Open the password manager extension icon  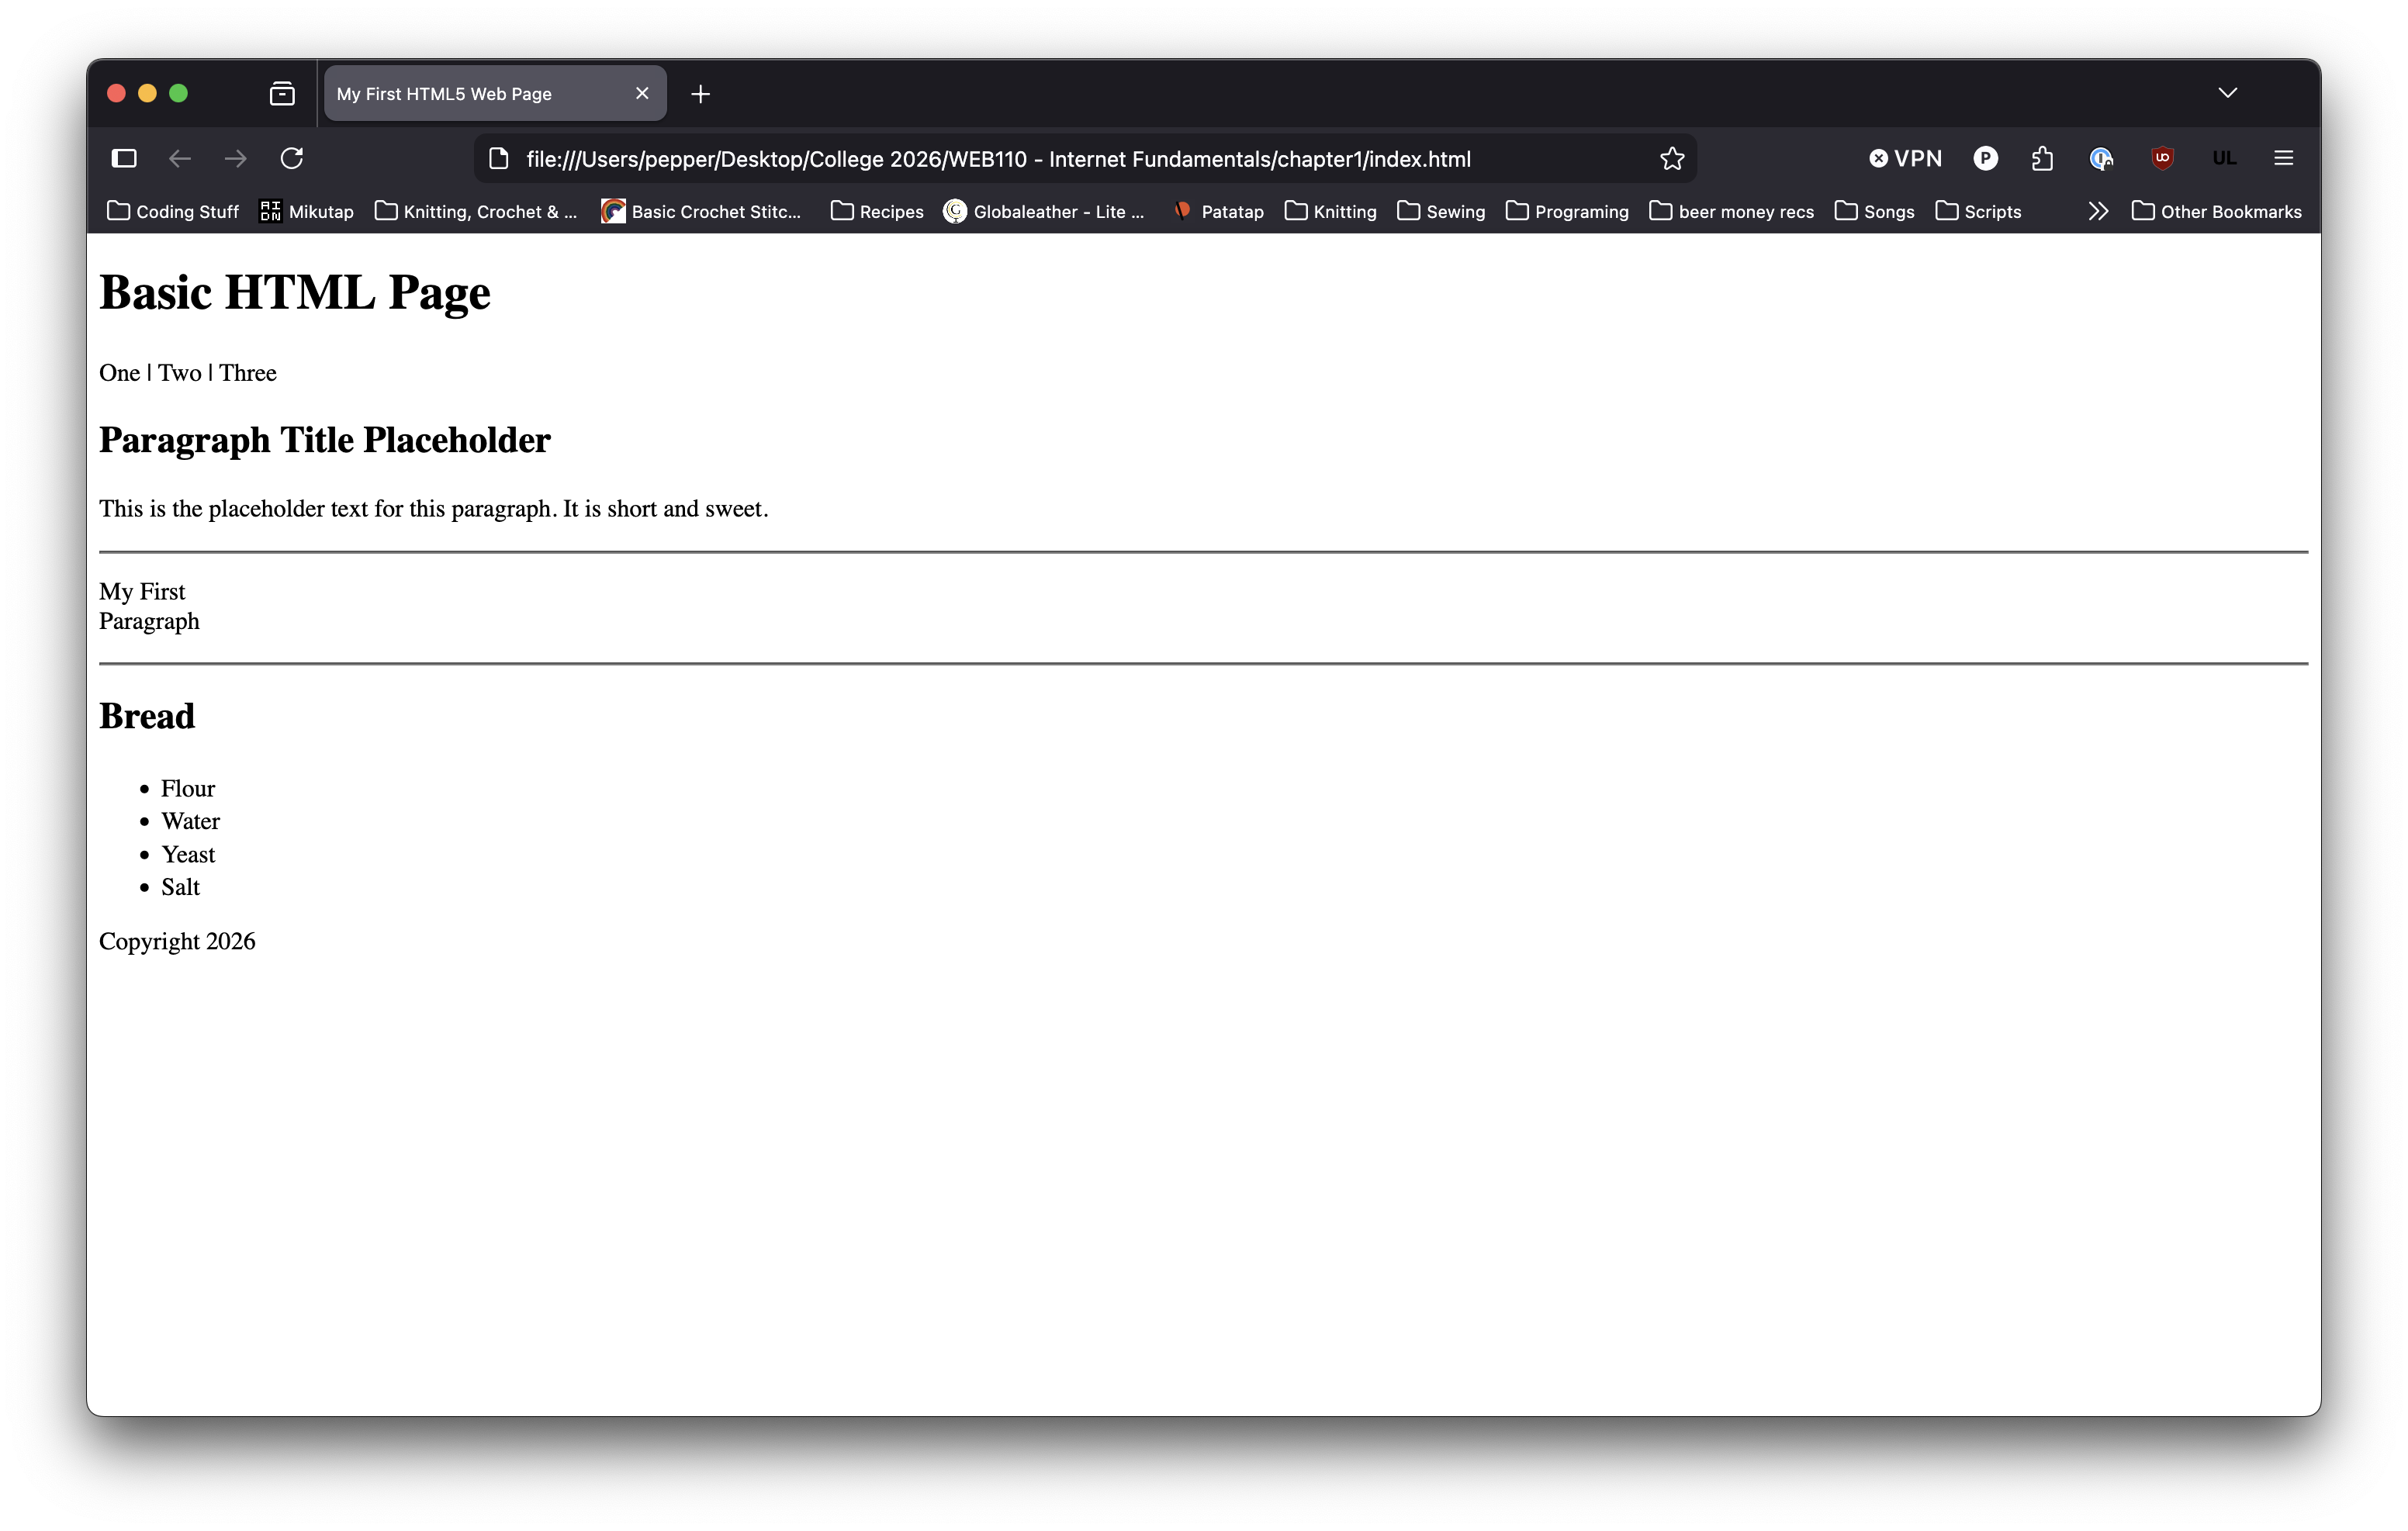(2101, 158)
